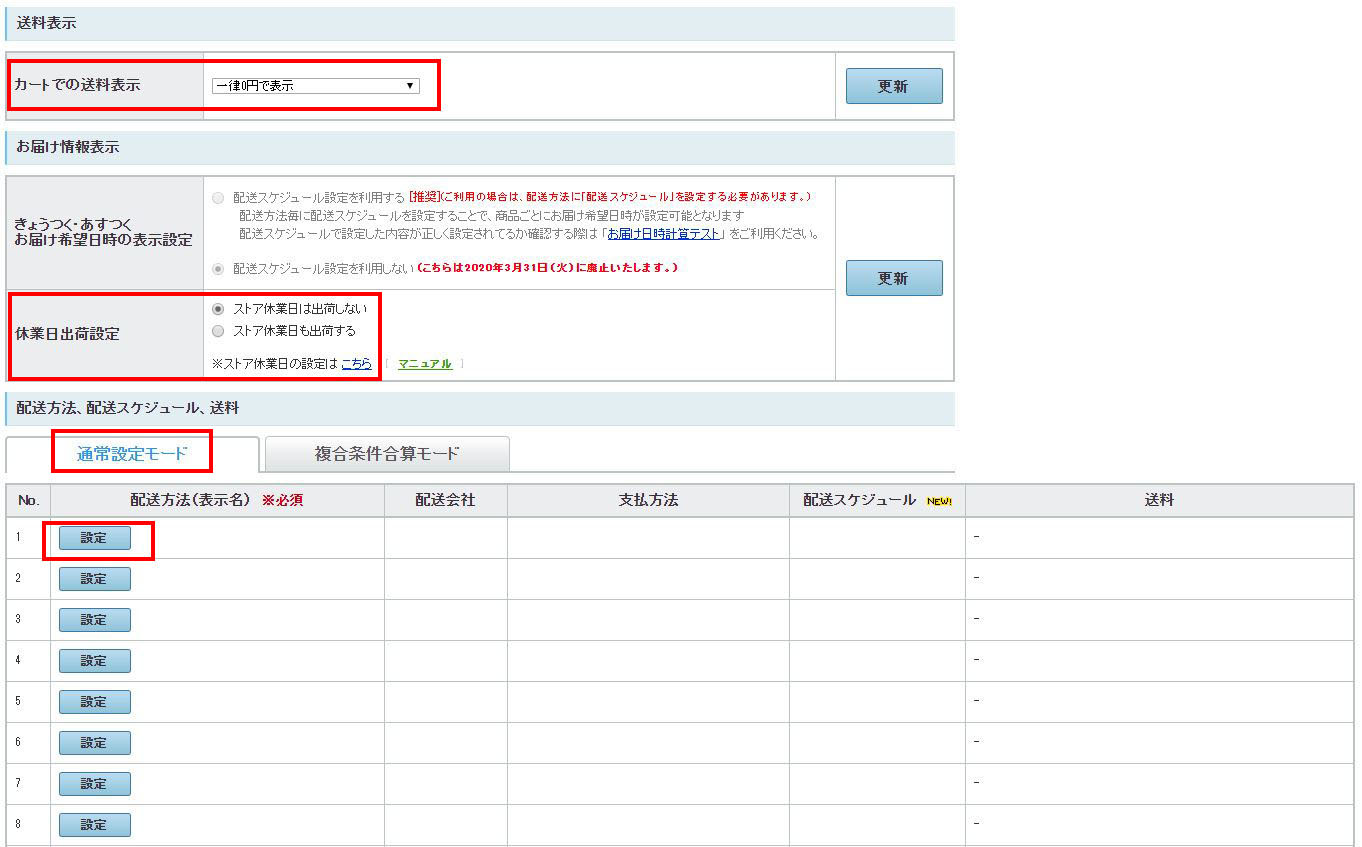Select 配送スケジュール設定を利用する radio option
Image resolution: width=1362 pixels, height=847 pixels.
218,198
